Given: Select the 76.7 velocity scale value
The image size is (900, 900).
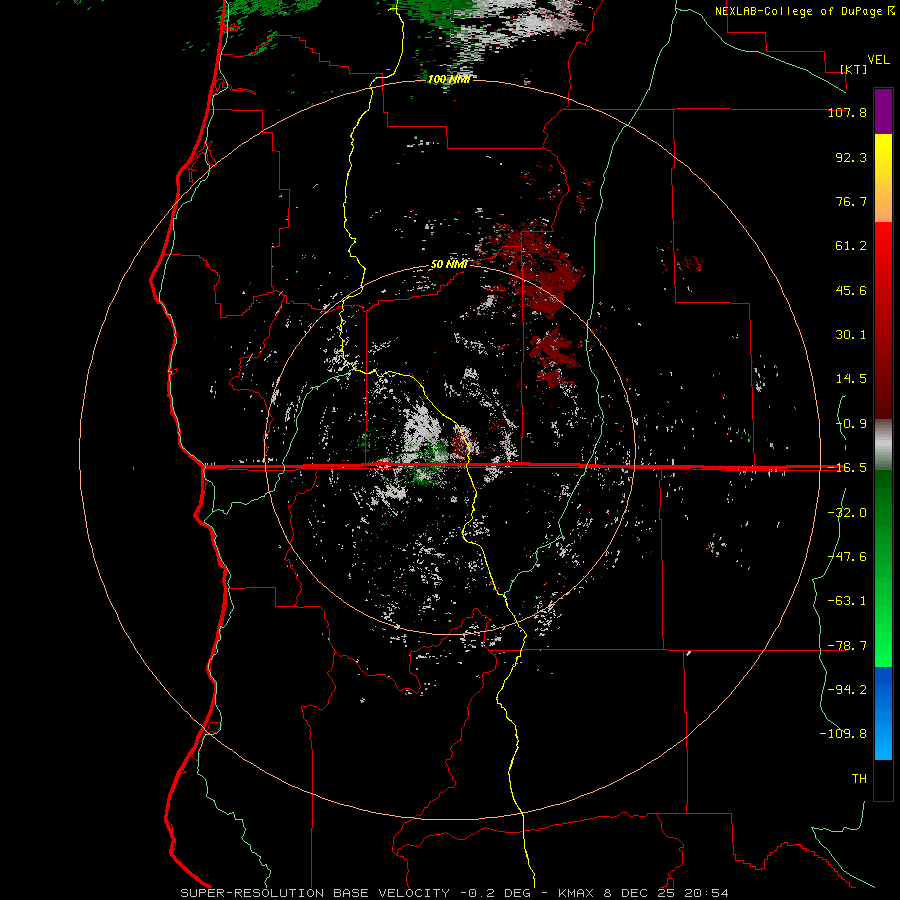Looking at the screenshot, I should pyautogui.click(x=851, y=201).
